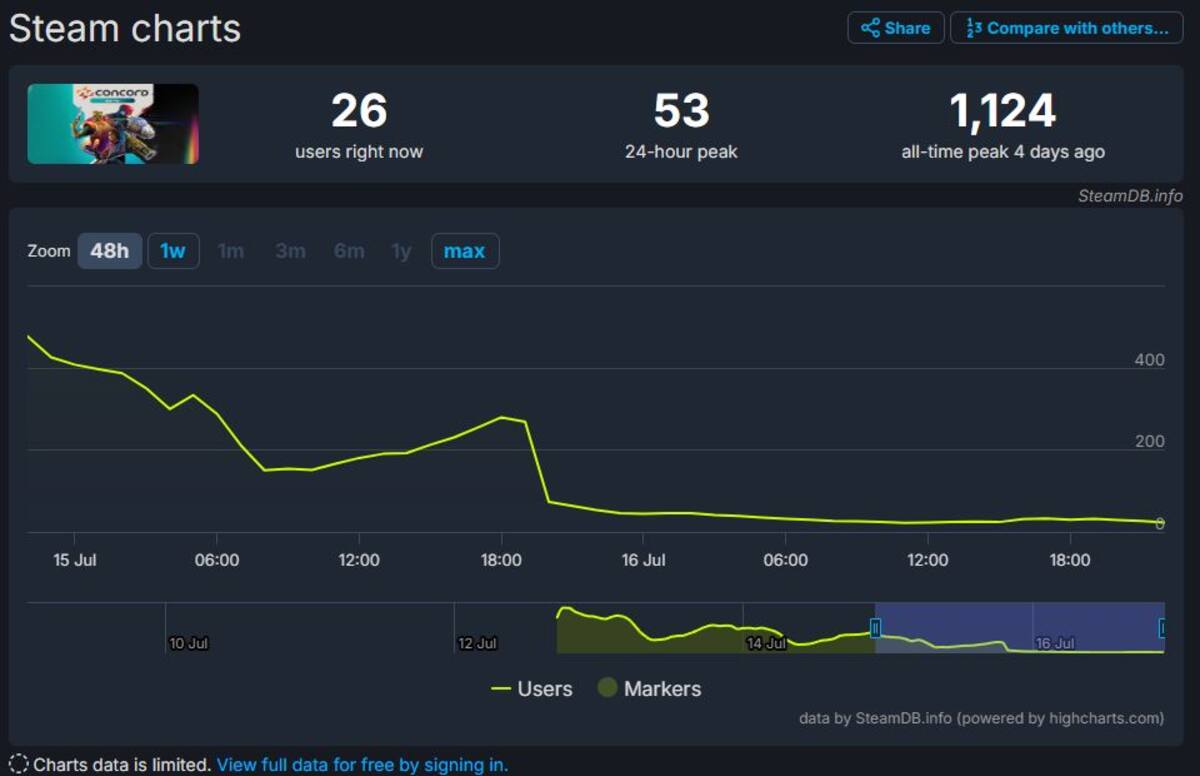This screenshot has height=776, width=1200.
Task: Open Compare with others
Action: tap(1066, 28)
